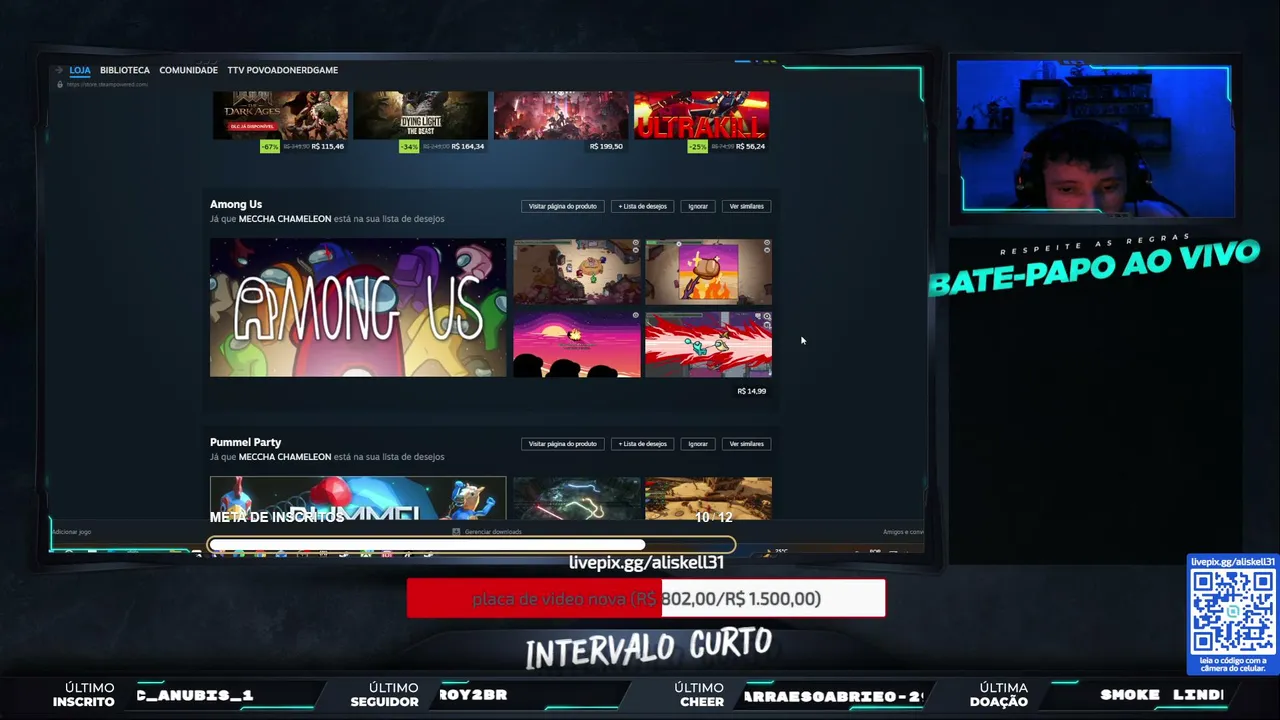Open the ULTRAKILL game capsule
This screenshot has height=720, width=1280.
701,115
